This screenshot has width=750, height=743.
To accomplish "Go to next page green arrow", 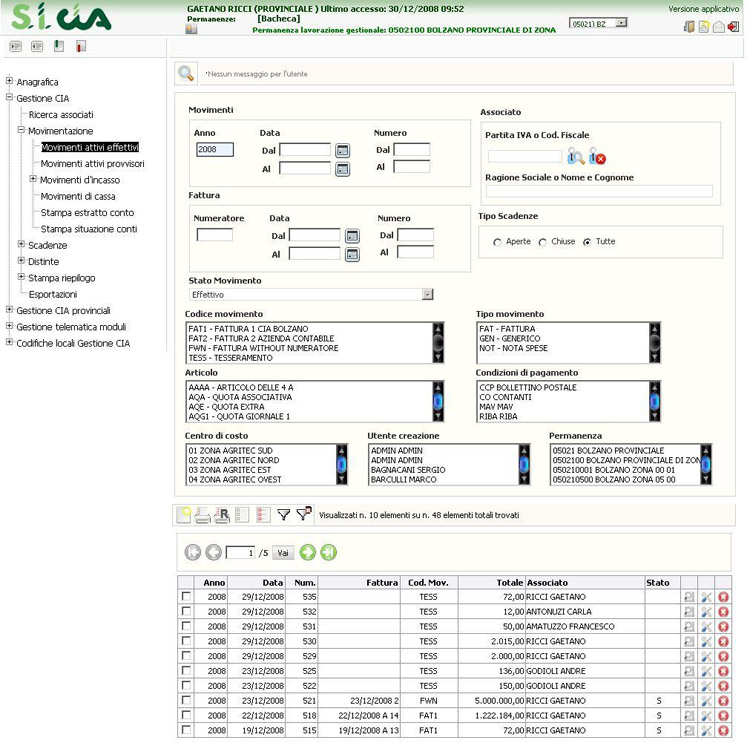I will point(308,553).
